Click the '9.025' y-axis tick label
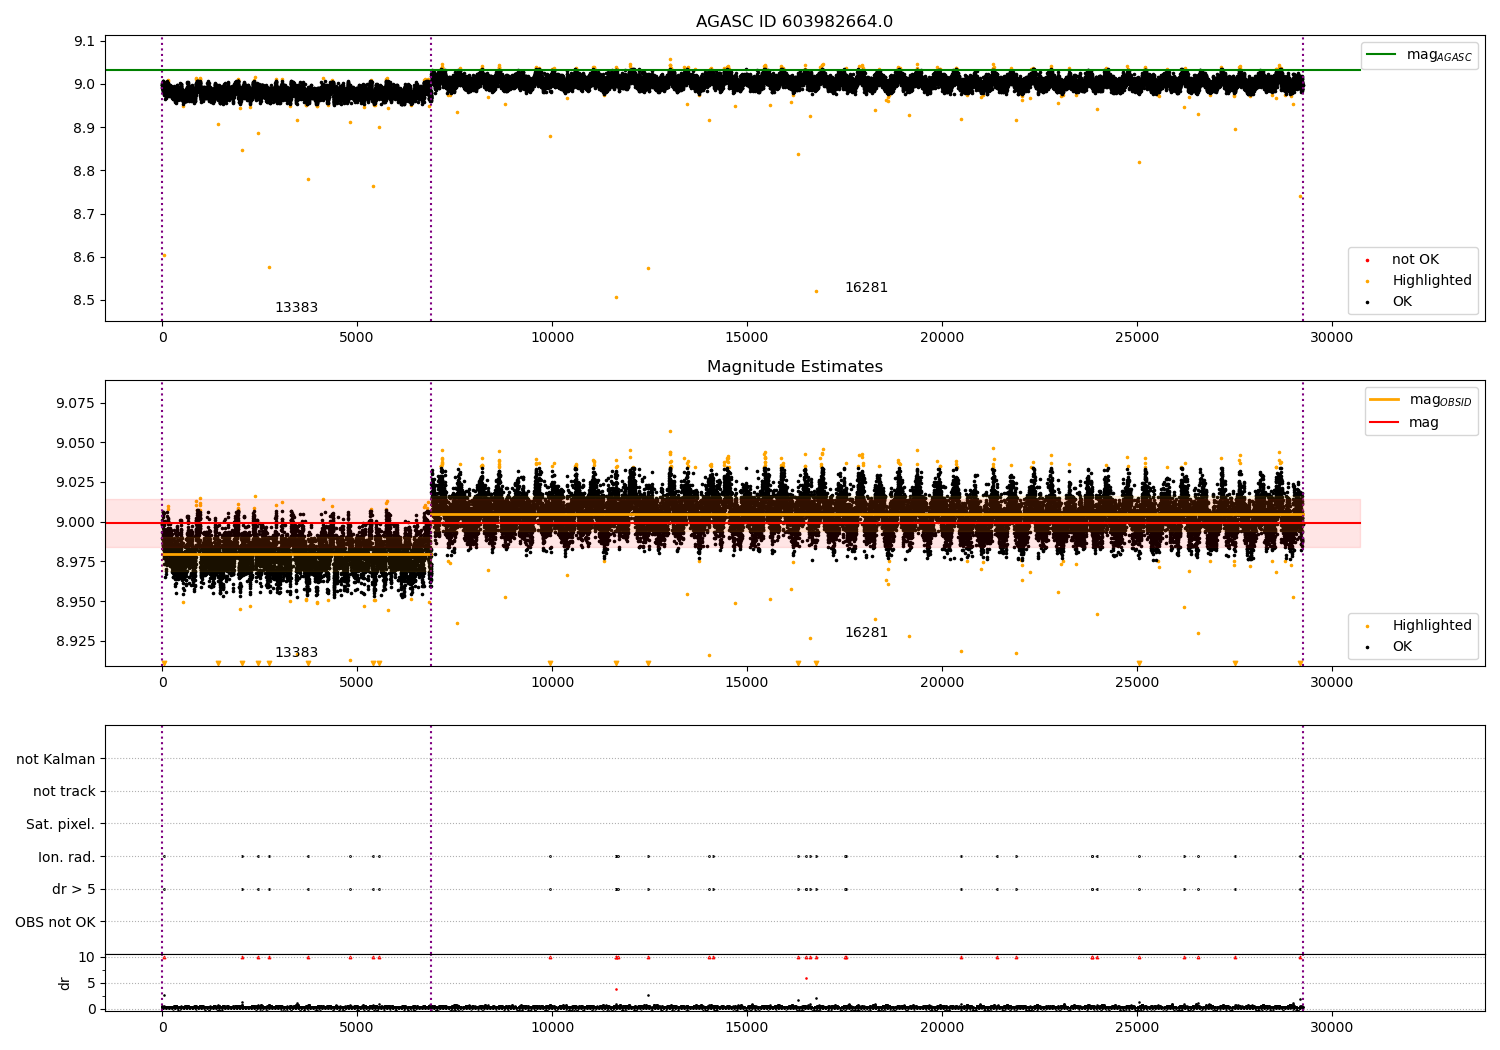The width and height of the screenshot is (1500, 1050). pyautogui.click(x=77, y=482)
